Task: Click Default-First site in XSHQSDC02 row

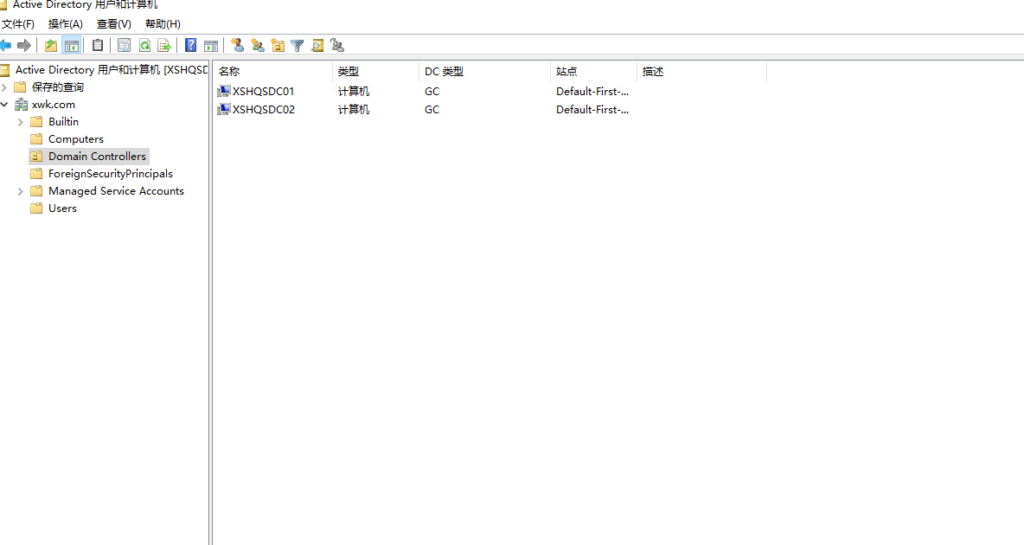Action: 592,110
